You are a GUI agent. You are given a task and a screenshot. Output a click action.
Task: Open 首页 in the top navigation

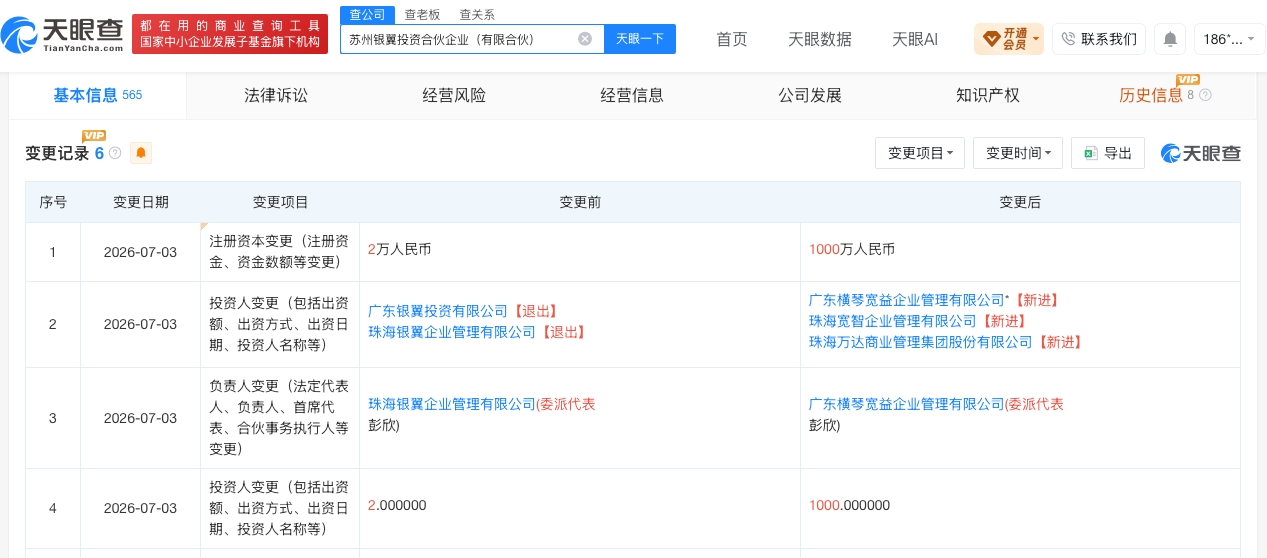[x=732, y=39]
